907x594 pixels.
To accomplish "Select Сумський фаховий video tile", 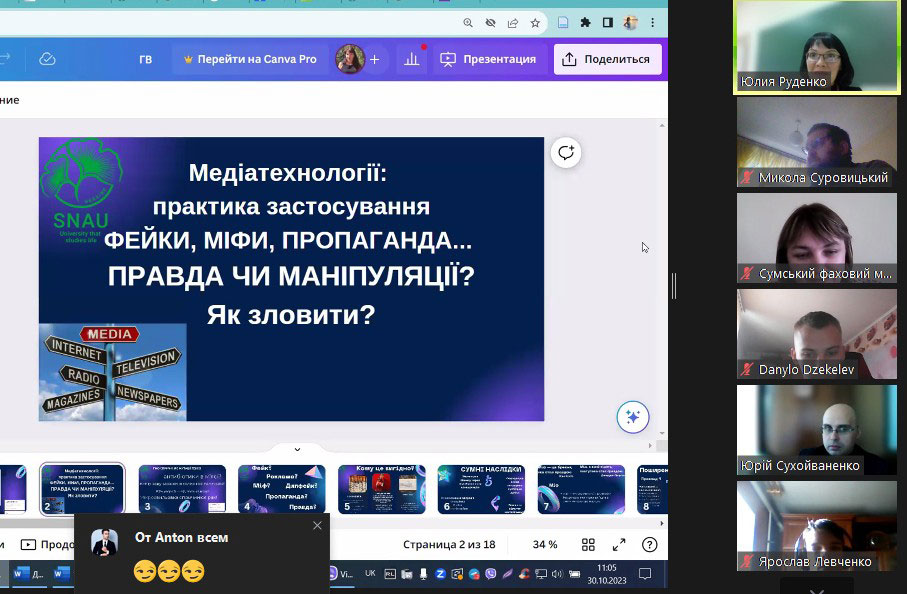I will pyautogui.click(x=817, y=238).
